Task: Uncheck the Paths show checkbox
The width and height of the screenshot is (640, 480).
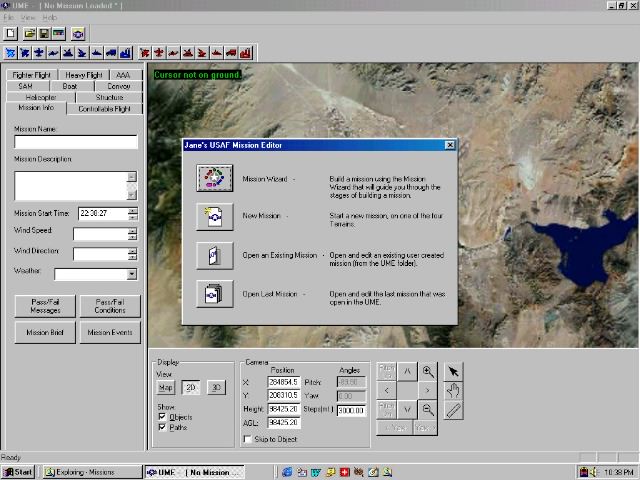Action: pos(164,427)
